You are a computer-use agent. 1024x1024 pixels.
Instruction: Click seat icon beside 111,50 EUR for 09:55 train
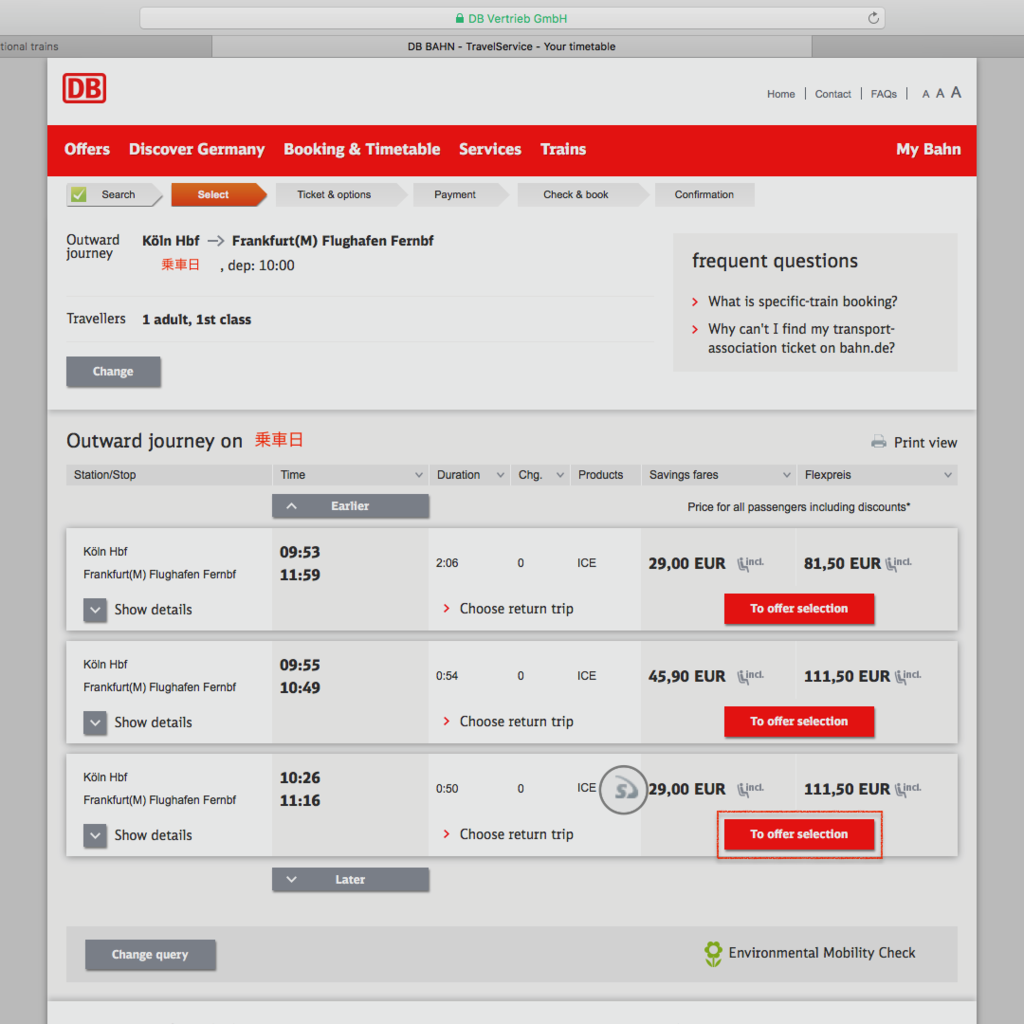click(908, 676)
